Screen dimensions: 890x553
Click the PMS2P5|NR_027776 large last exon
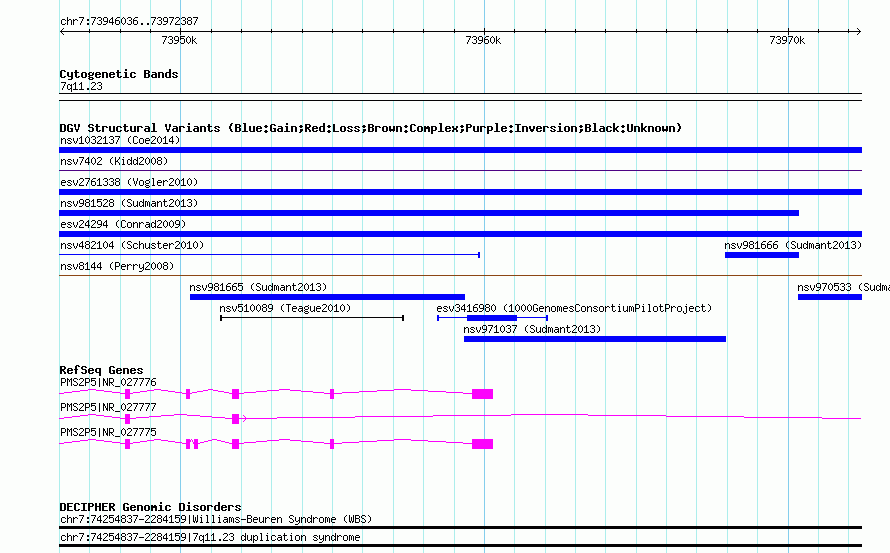(482, 394)
